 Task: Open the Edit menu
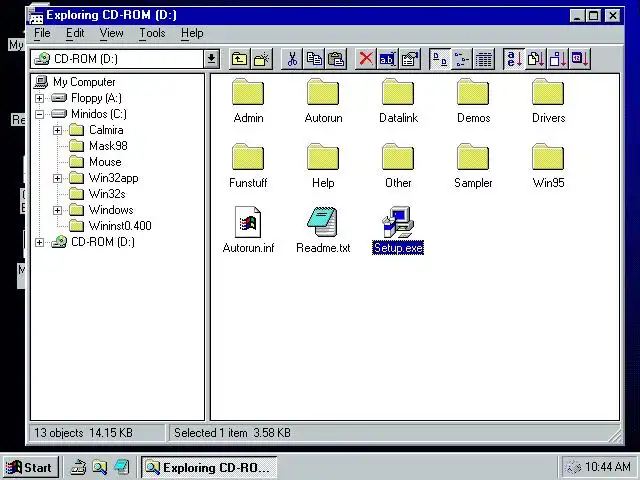75,33
